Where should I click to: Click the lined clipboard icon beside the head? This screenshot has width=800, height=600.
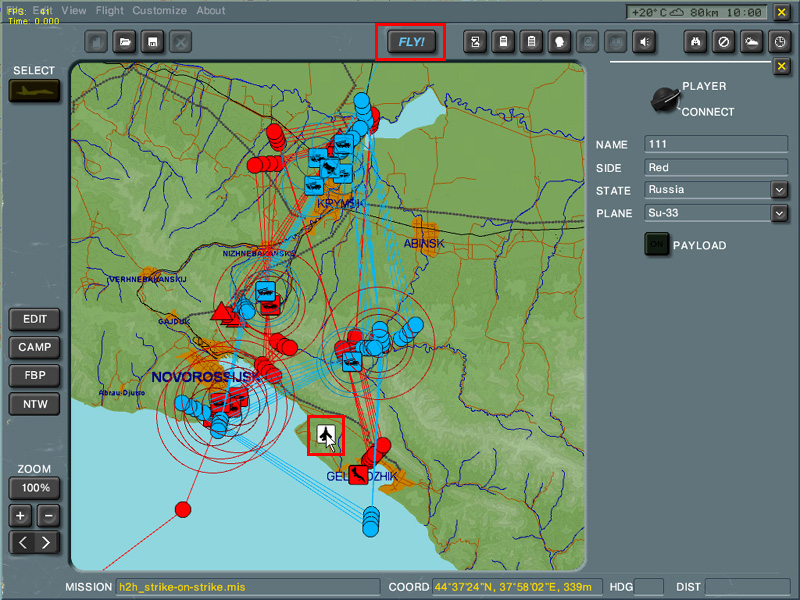point(531,42)
